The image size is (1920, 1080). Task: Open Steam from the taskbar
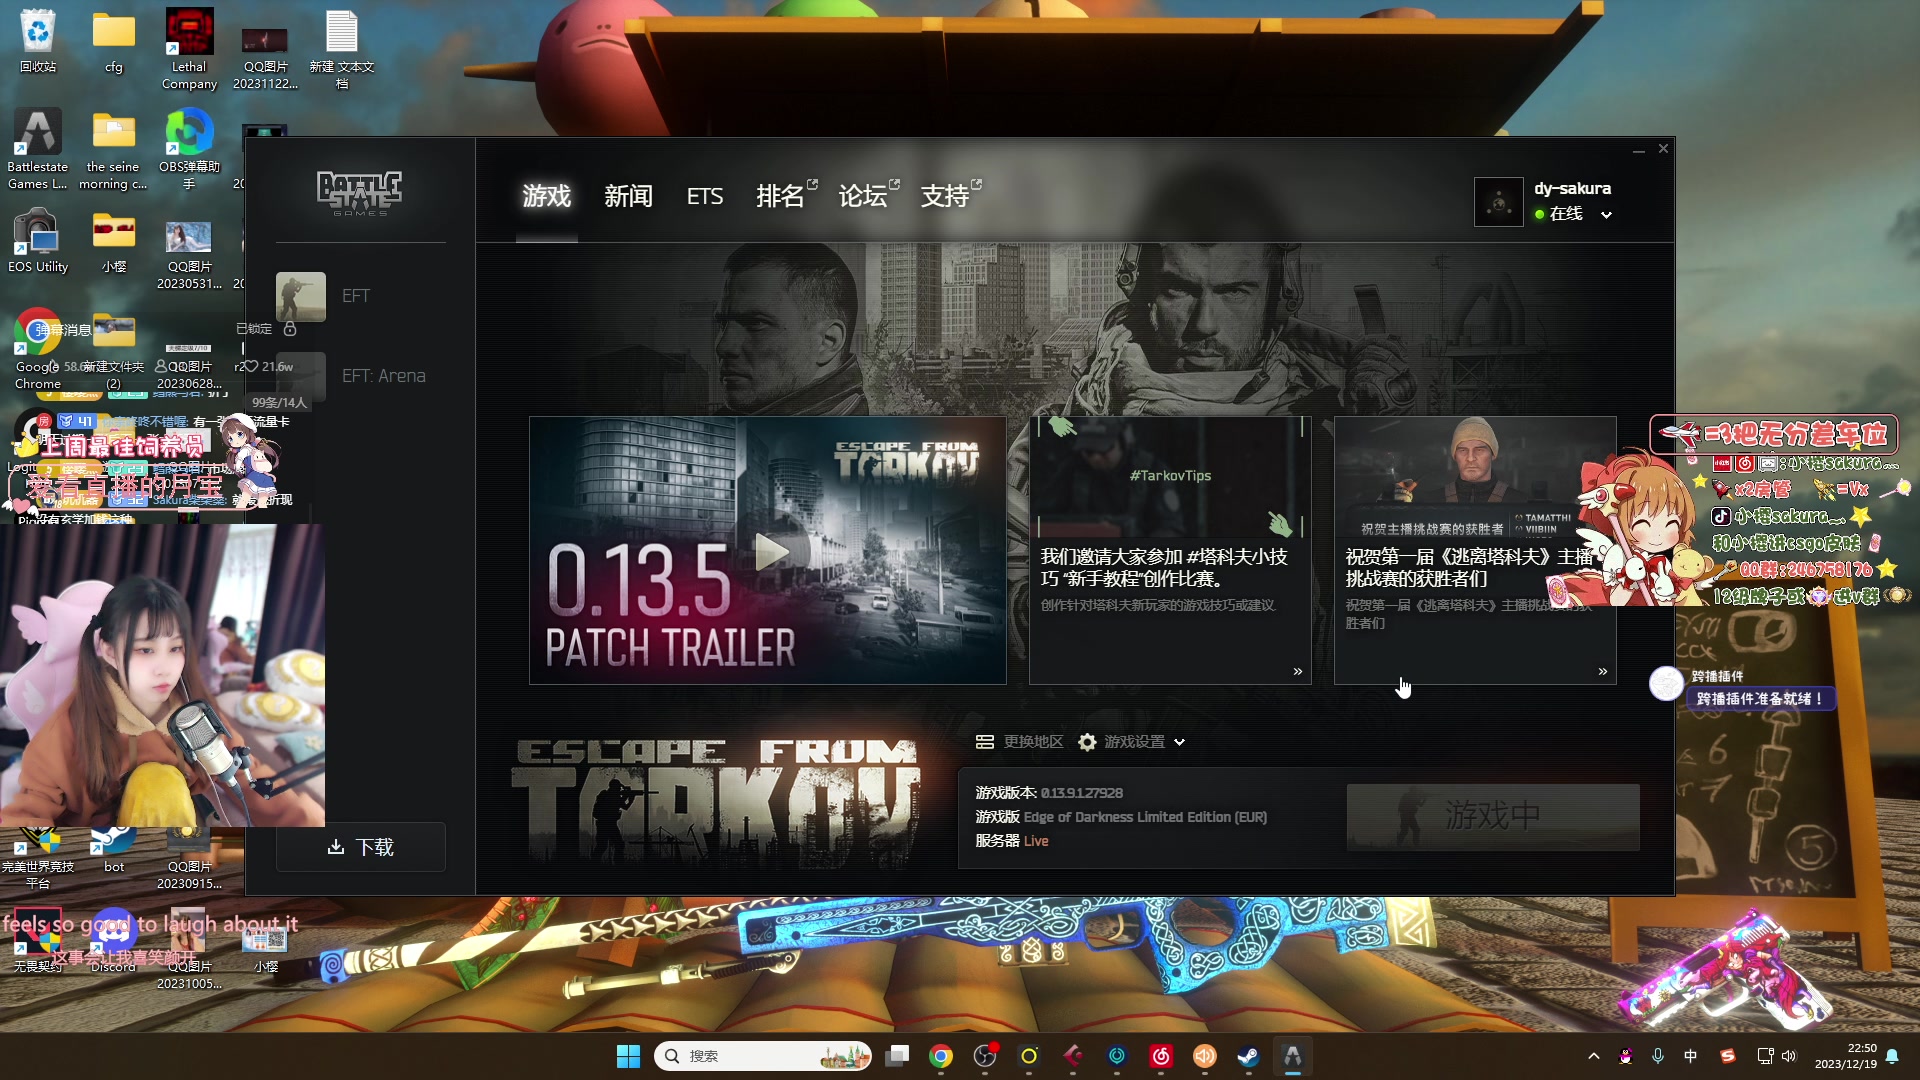tap(1248, 1056)
